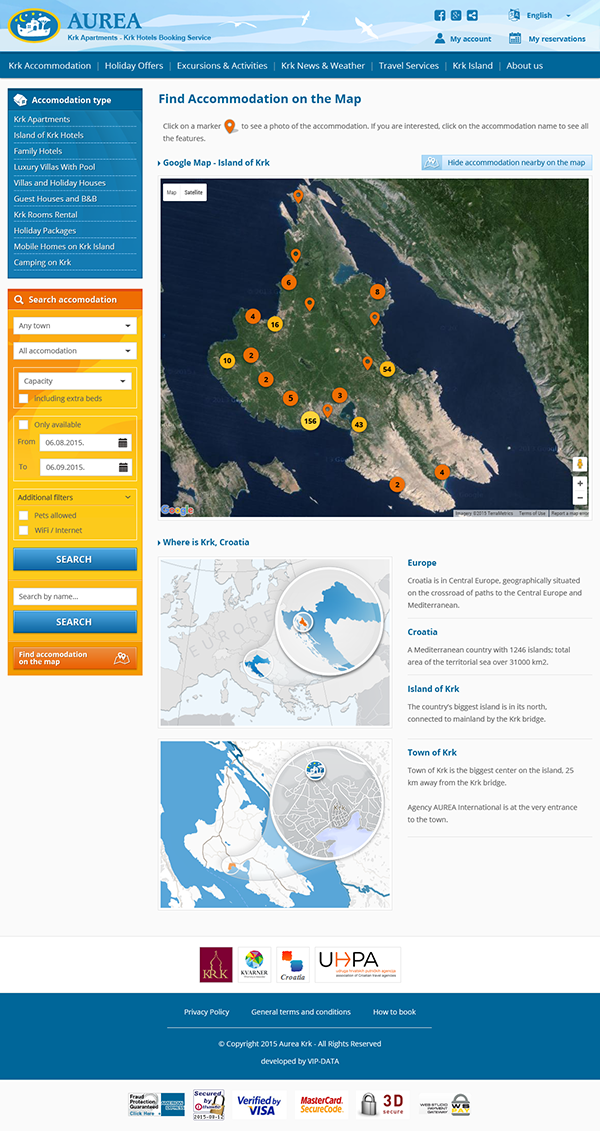Open General terms and conditions link
This screenshot has height=1131, width=600.
[x=301, y=1012]
